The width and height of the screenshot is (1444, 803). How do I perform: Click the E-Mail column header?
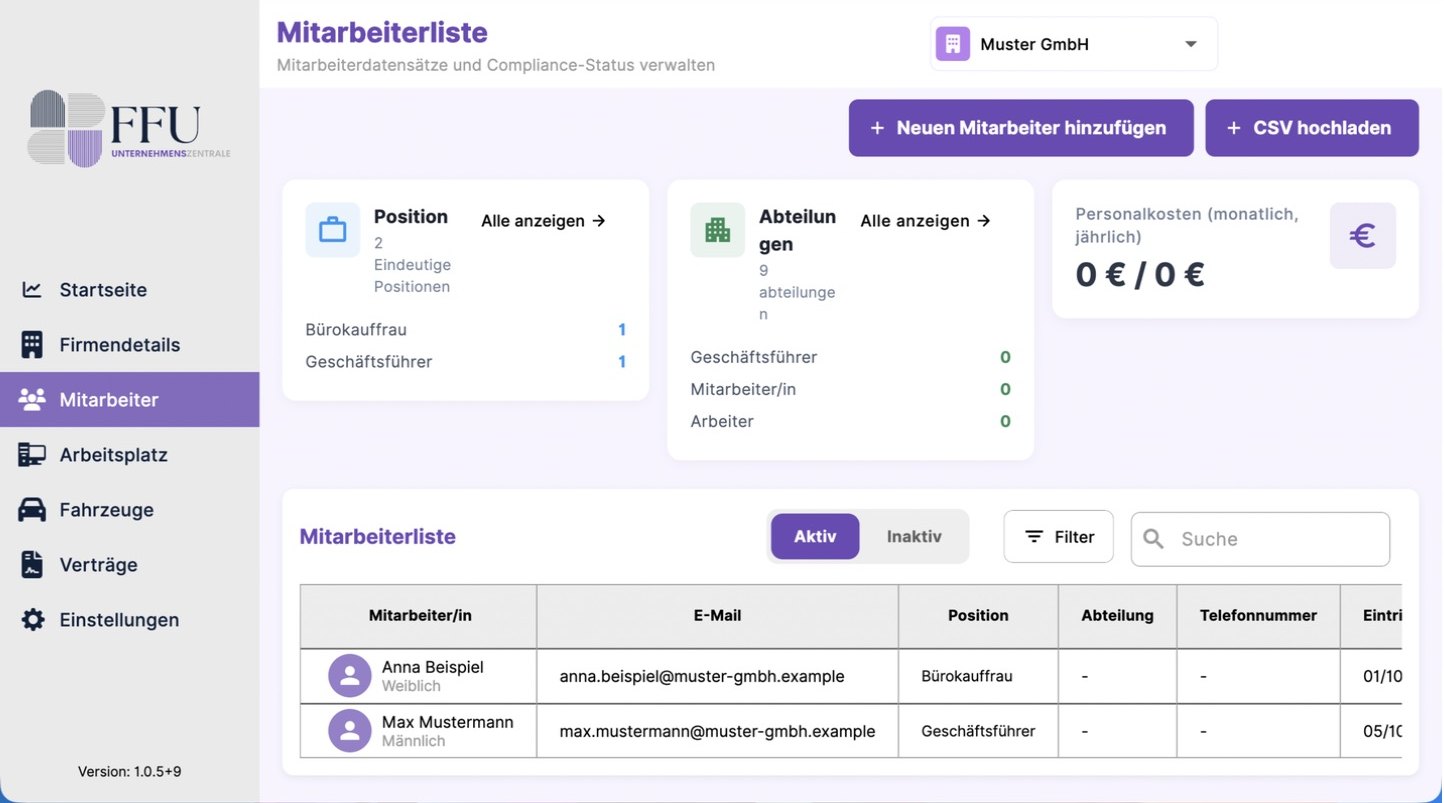tap(718, 616)
